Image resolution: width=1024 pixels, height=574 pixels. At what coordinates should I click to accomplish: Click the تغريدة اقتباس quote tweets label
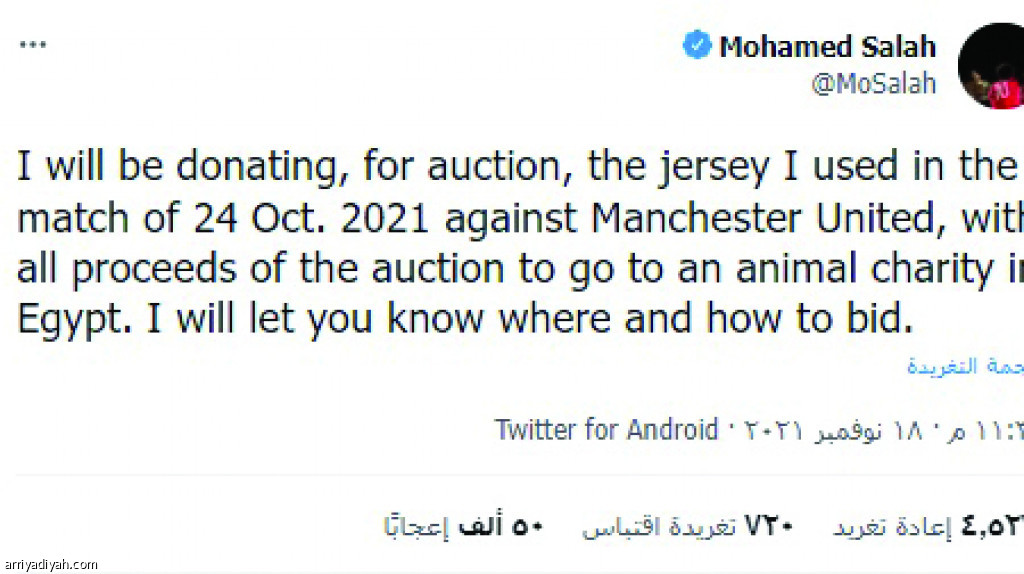[659, 526]
